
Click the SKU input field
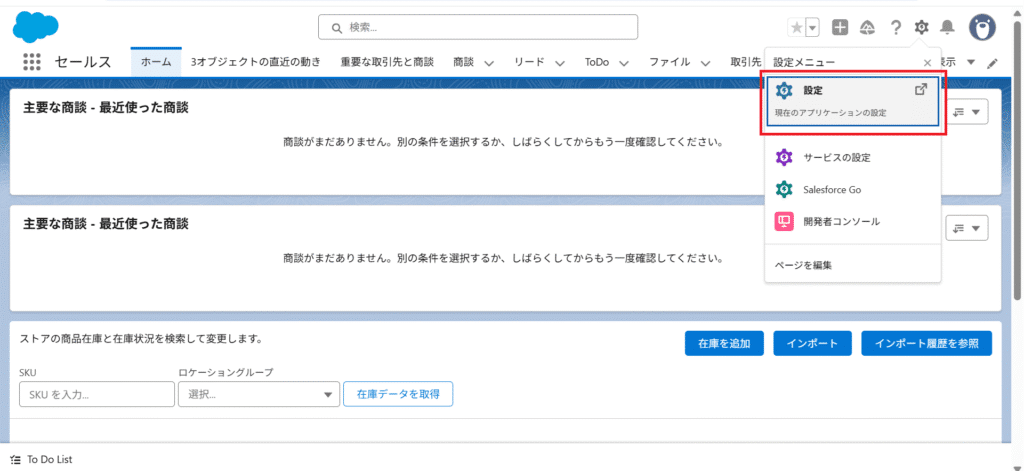(96, 394)
